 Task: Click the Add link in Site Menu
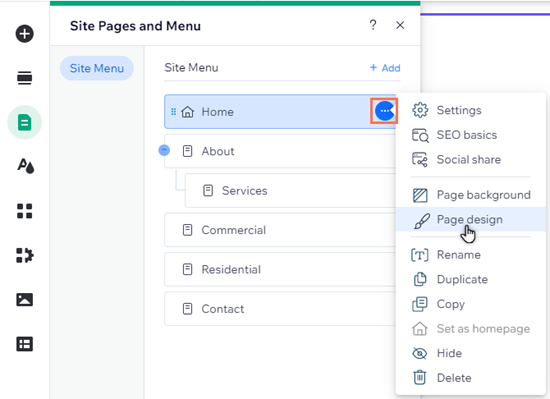pyautogui.click(x=385, y=68)
